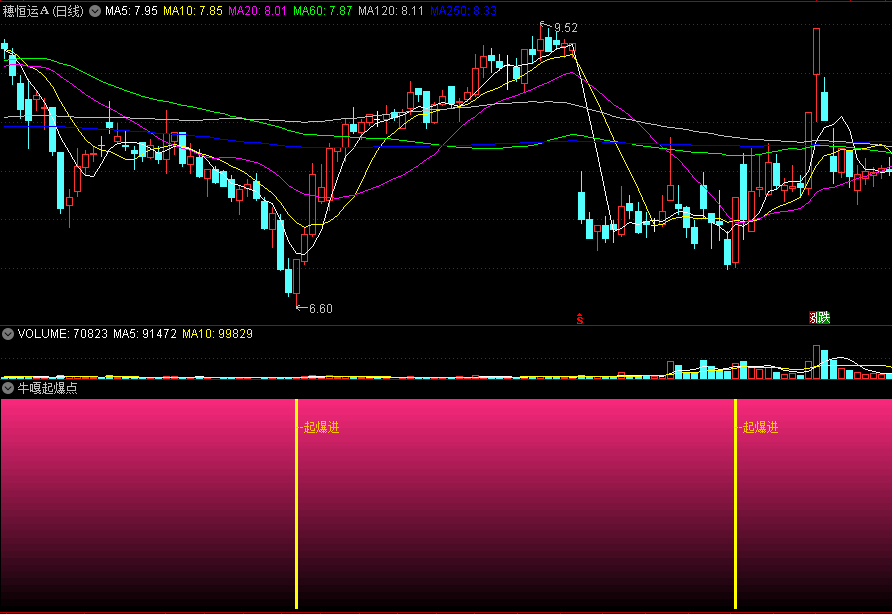Click the 牛嘎起爆点 indicator title

click(48, 388)
